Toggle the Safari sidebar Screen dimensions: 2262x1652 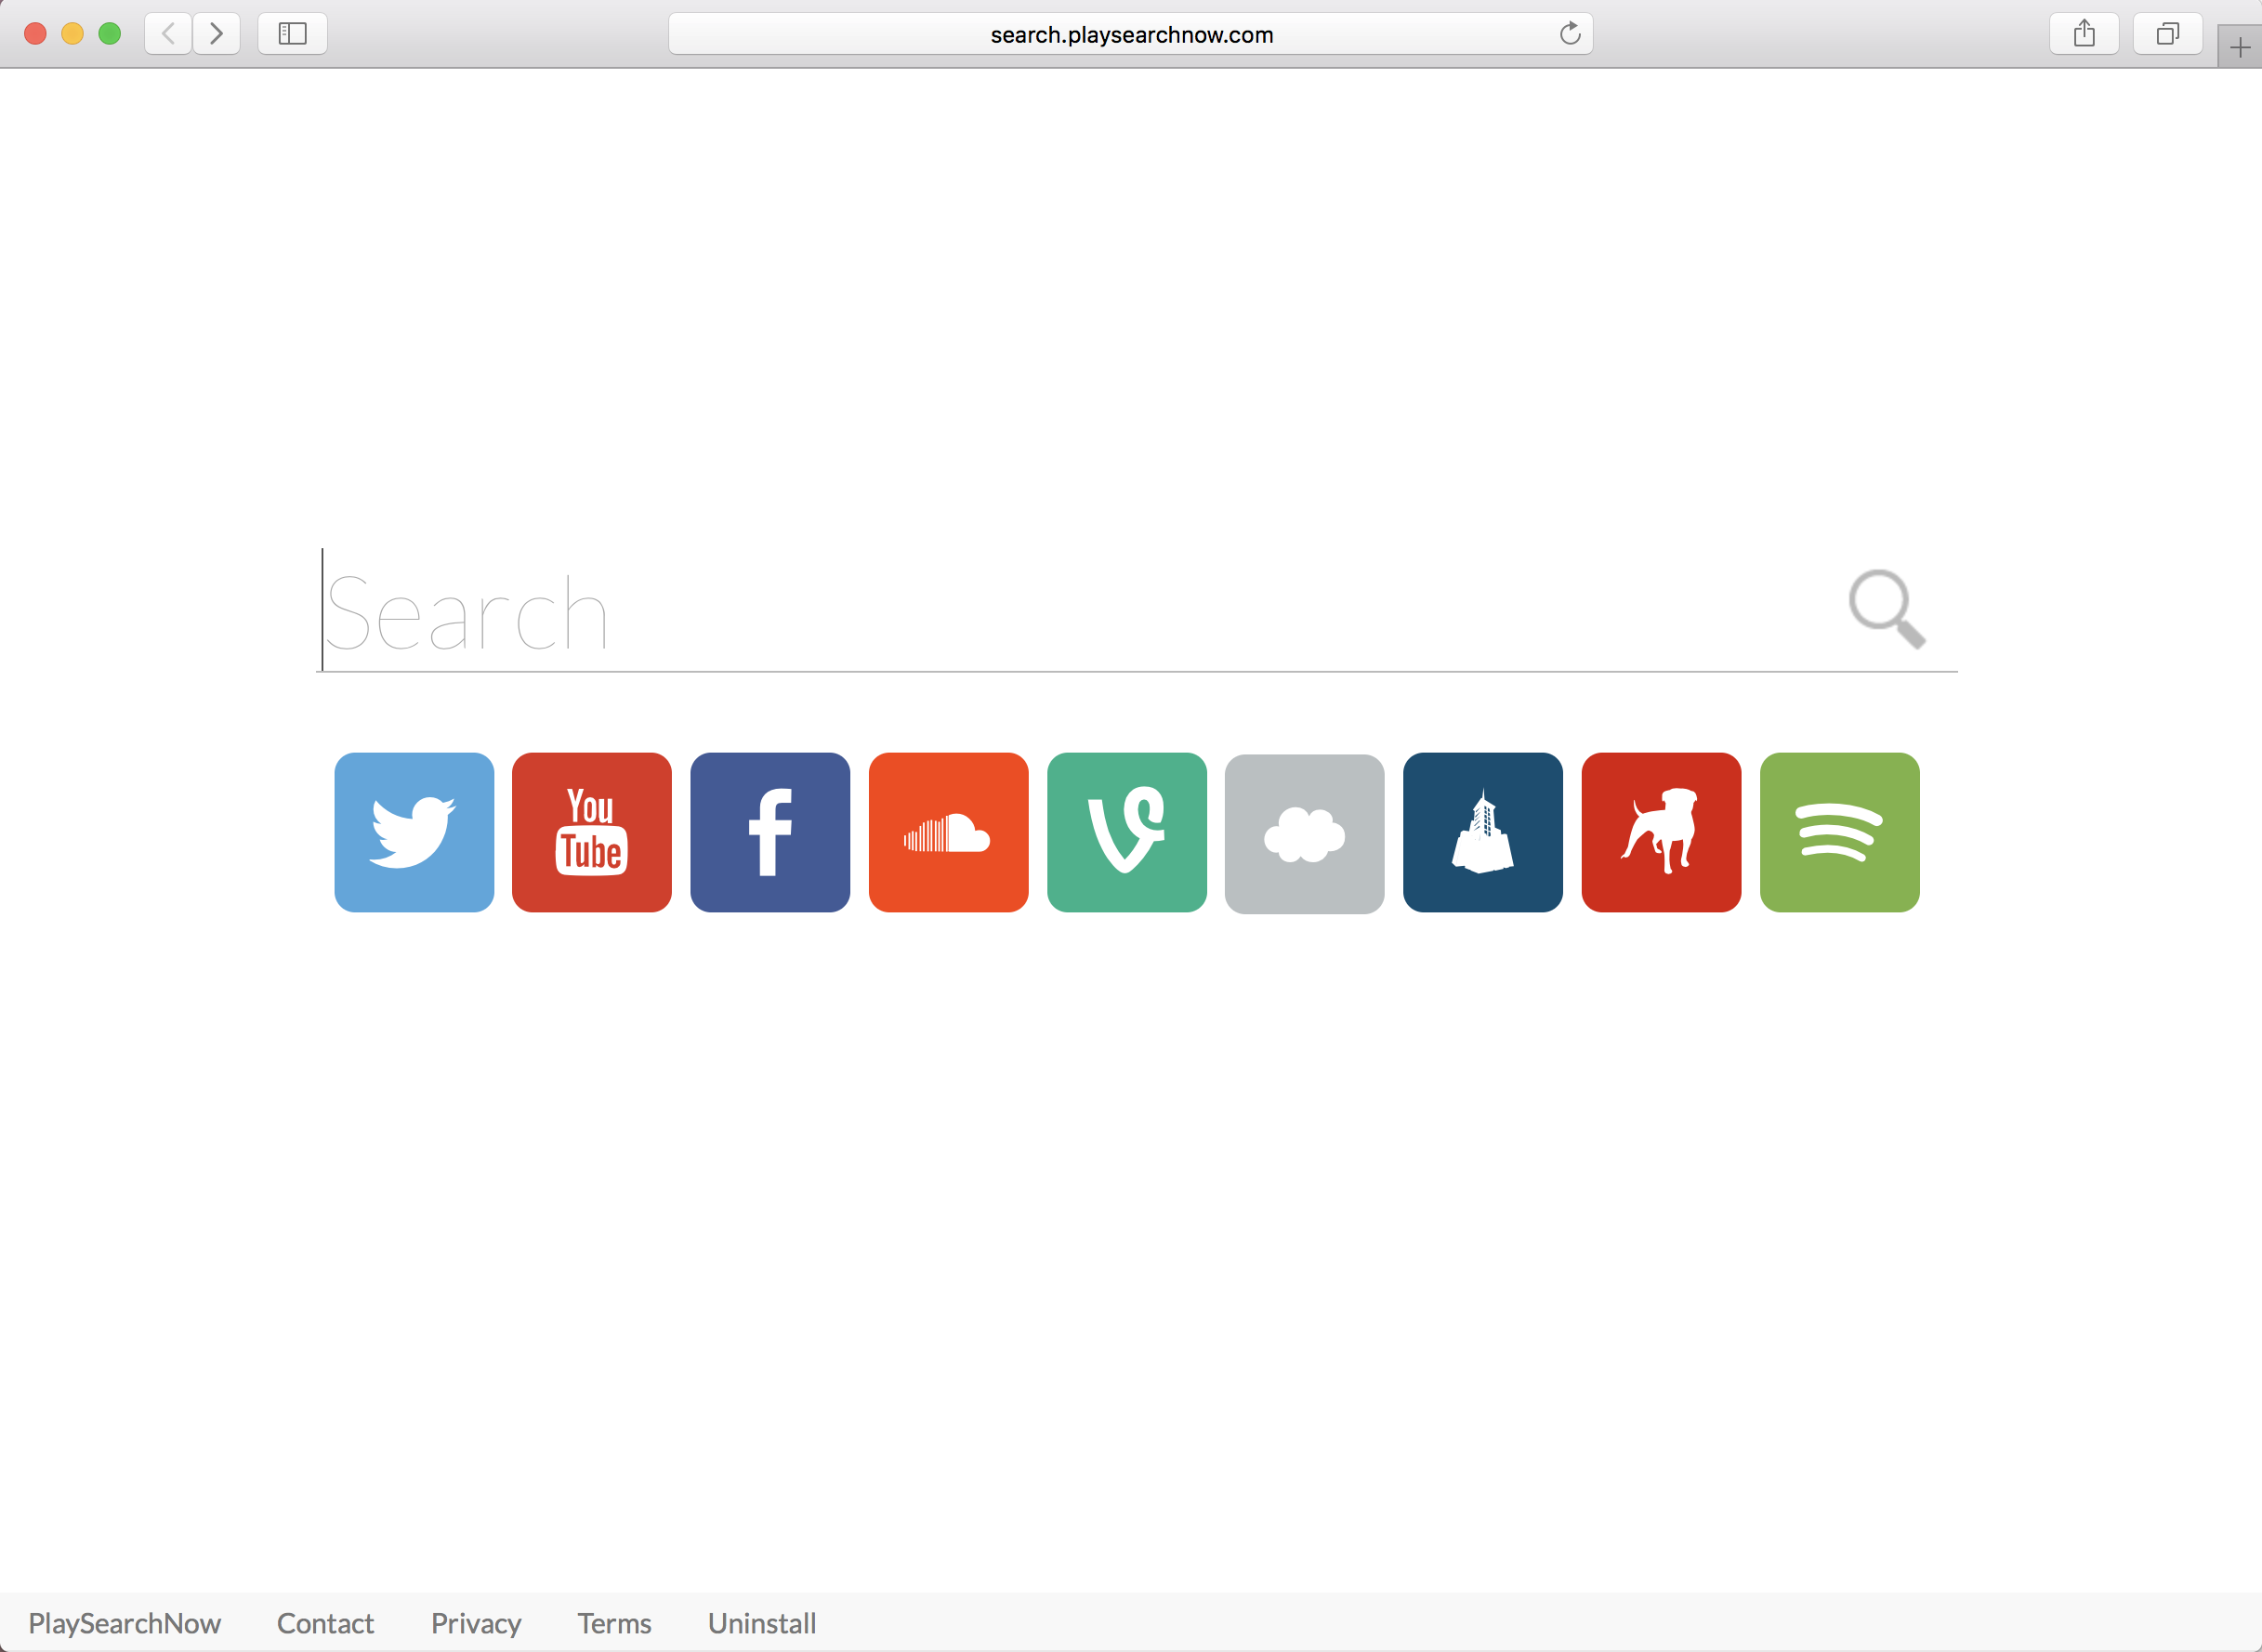pos(292,34)
